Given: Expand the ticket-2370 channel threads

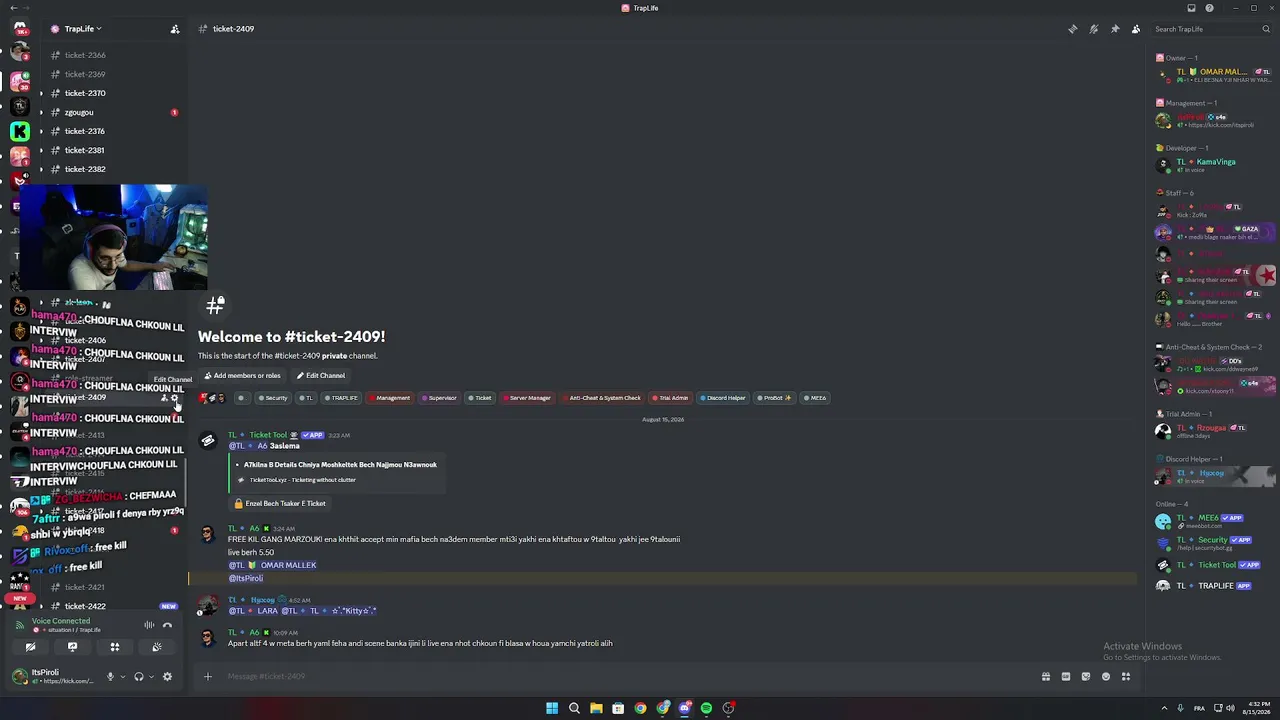Looking at the screenshot, I should (41, 93).
